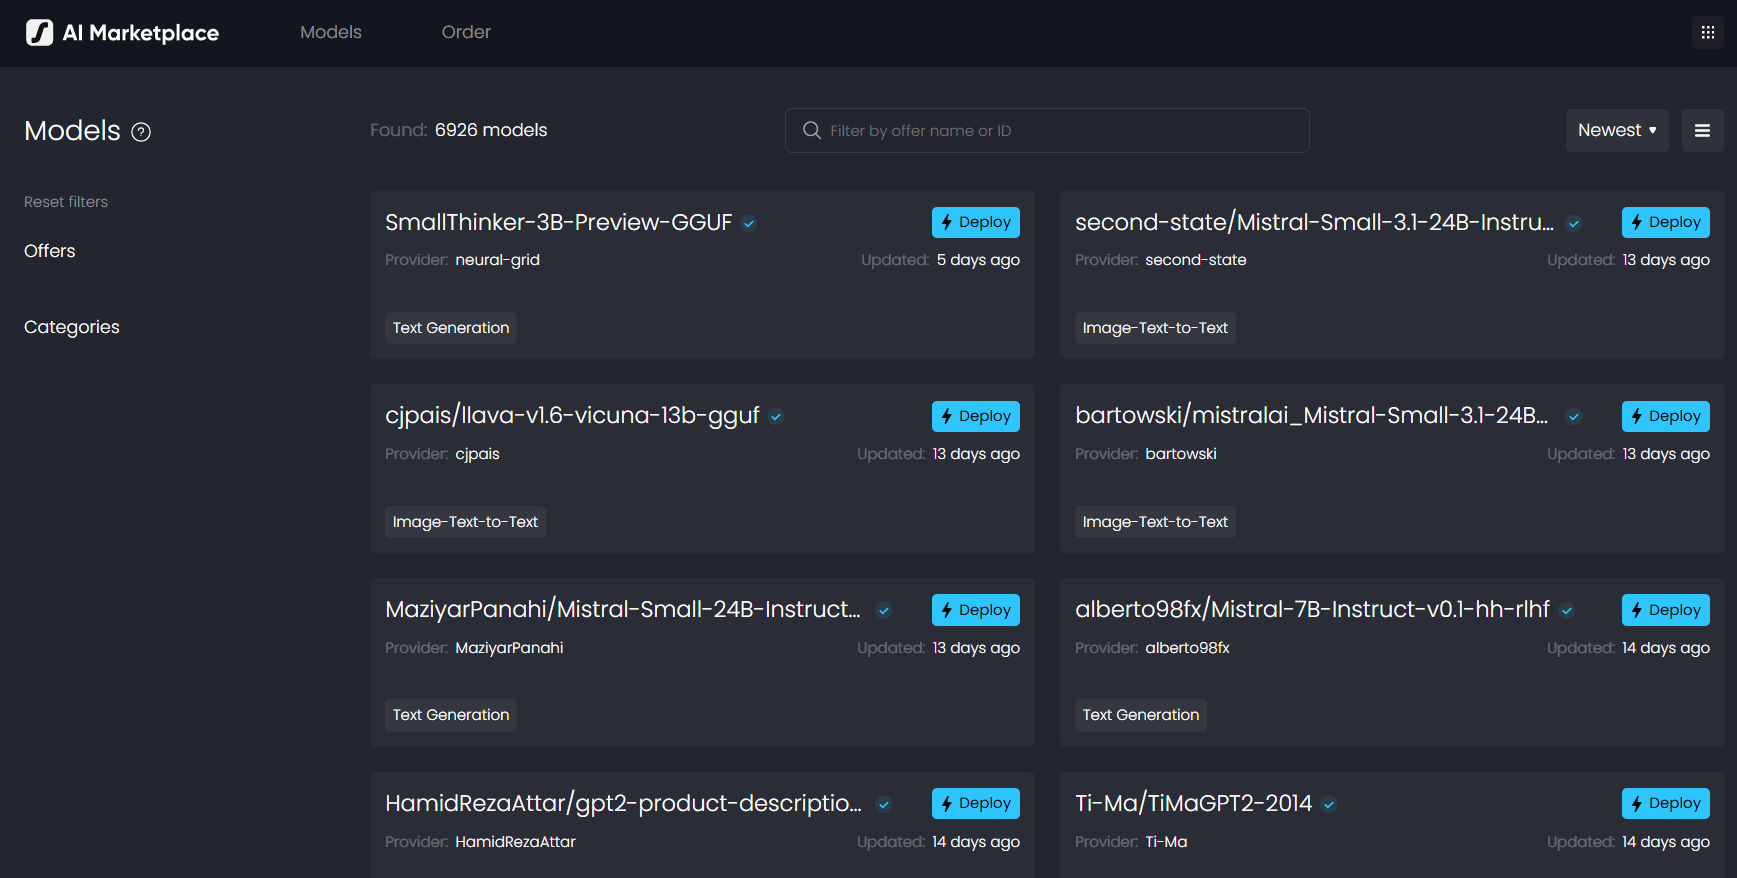Click verified badge of alberto98fx Mistral-7B model
The height and width of the screenshot is (878, 1737).
[1567, 611]
